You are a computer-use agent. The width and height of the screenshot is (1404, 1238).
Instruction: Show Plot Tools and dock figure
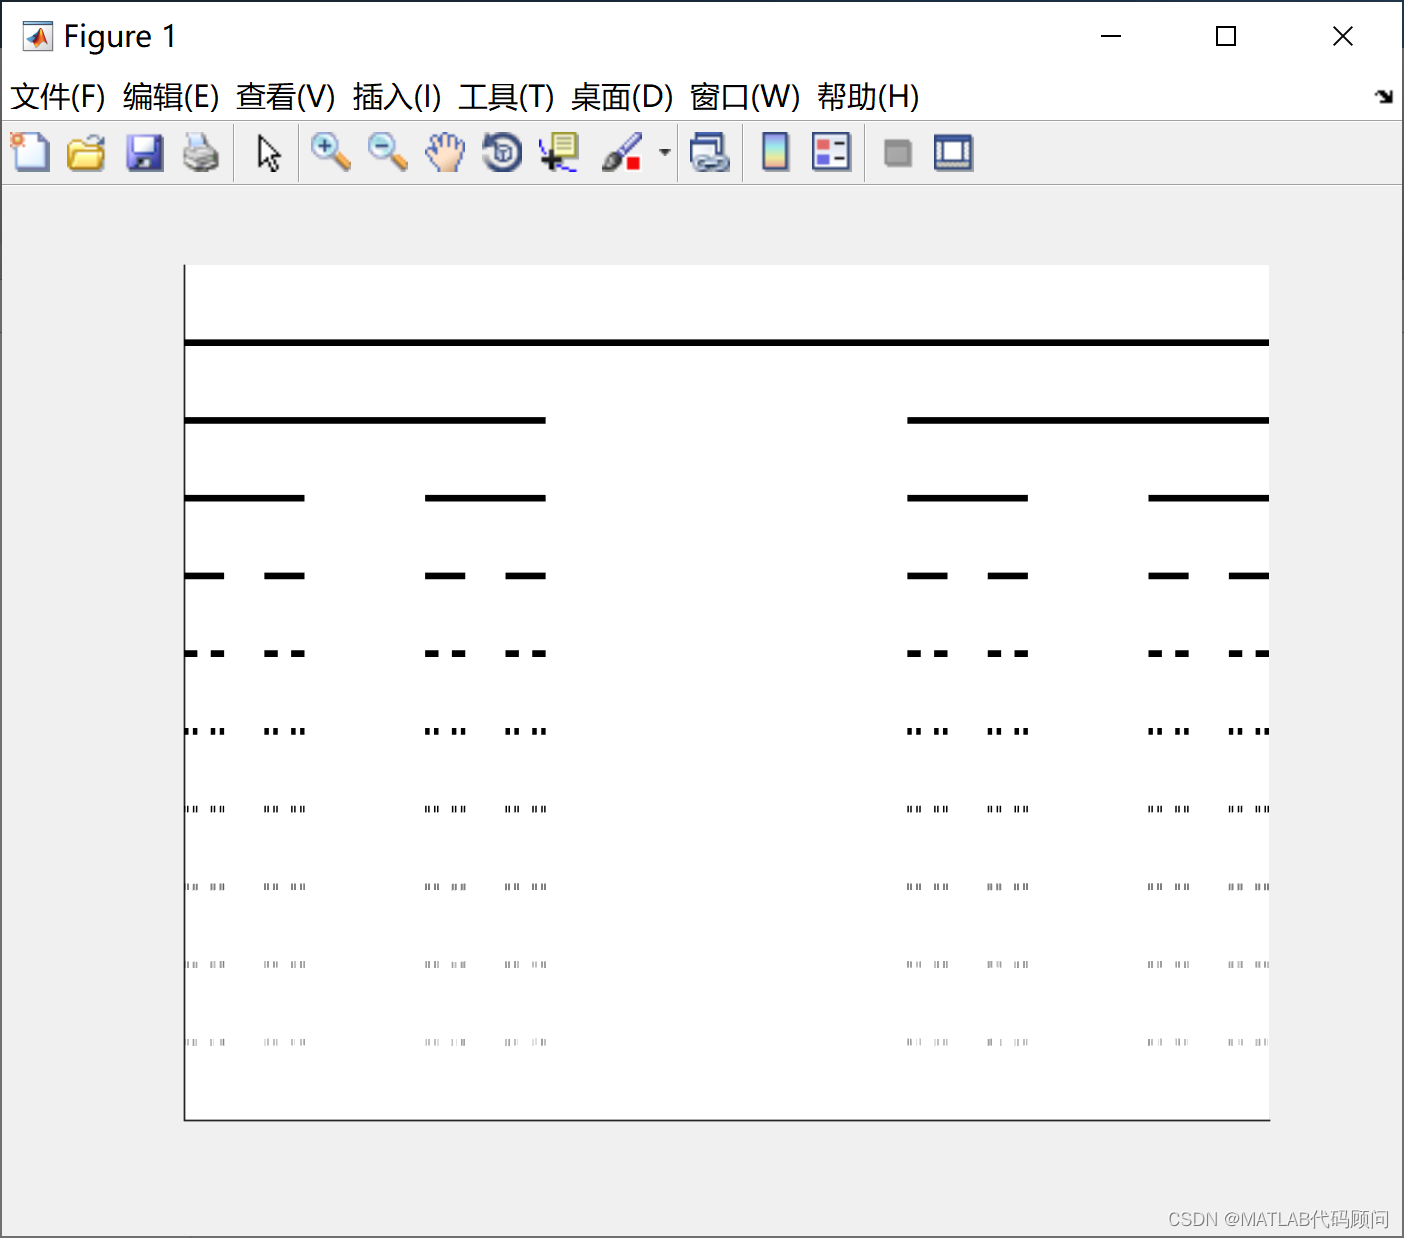[952, 152]
